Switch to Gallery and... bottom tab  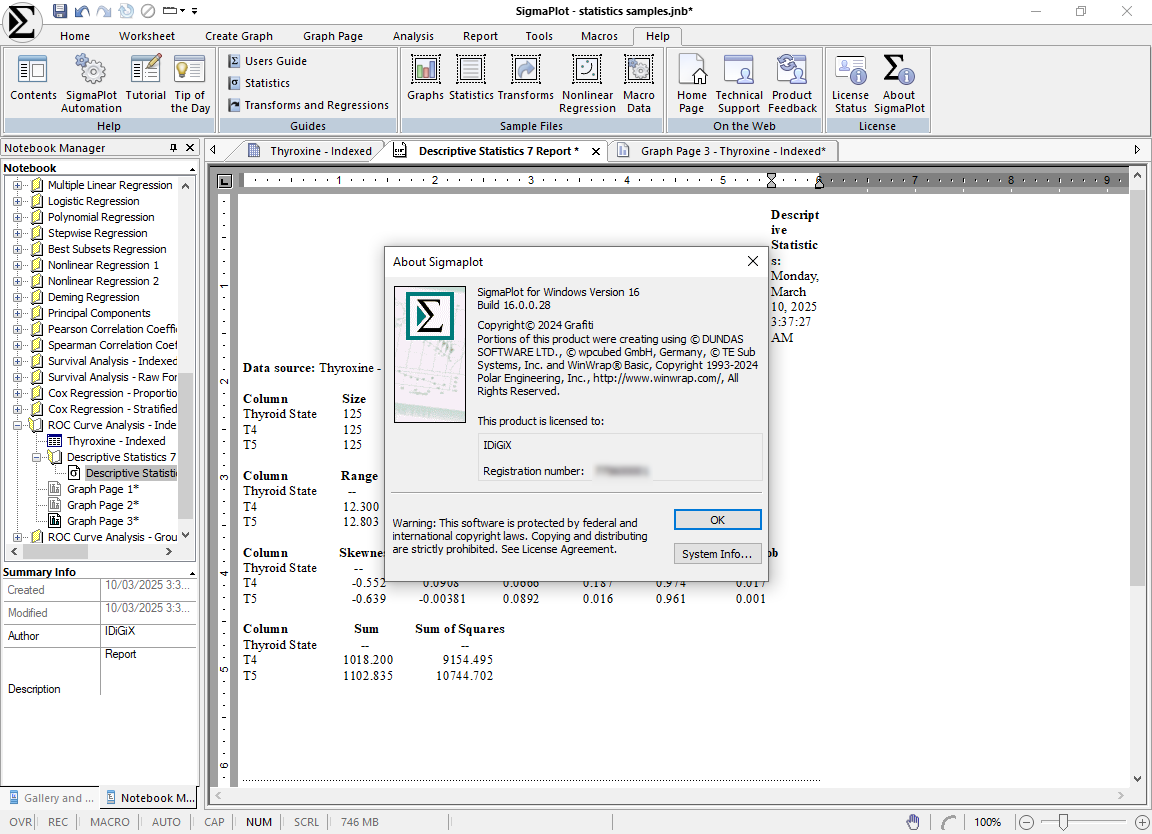51,798
